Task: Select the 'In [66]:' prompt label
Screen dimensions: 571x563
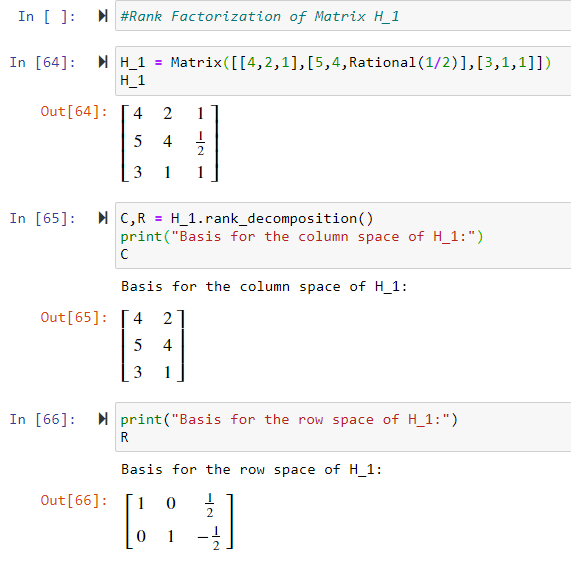Action: 43,420
